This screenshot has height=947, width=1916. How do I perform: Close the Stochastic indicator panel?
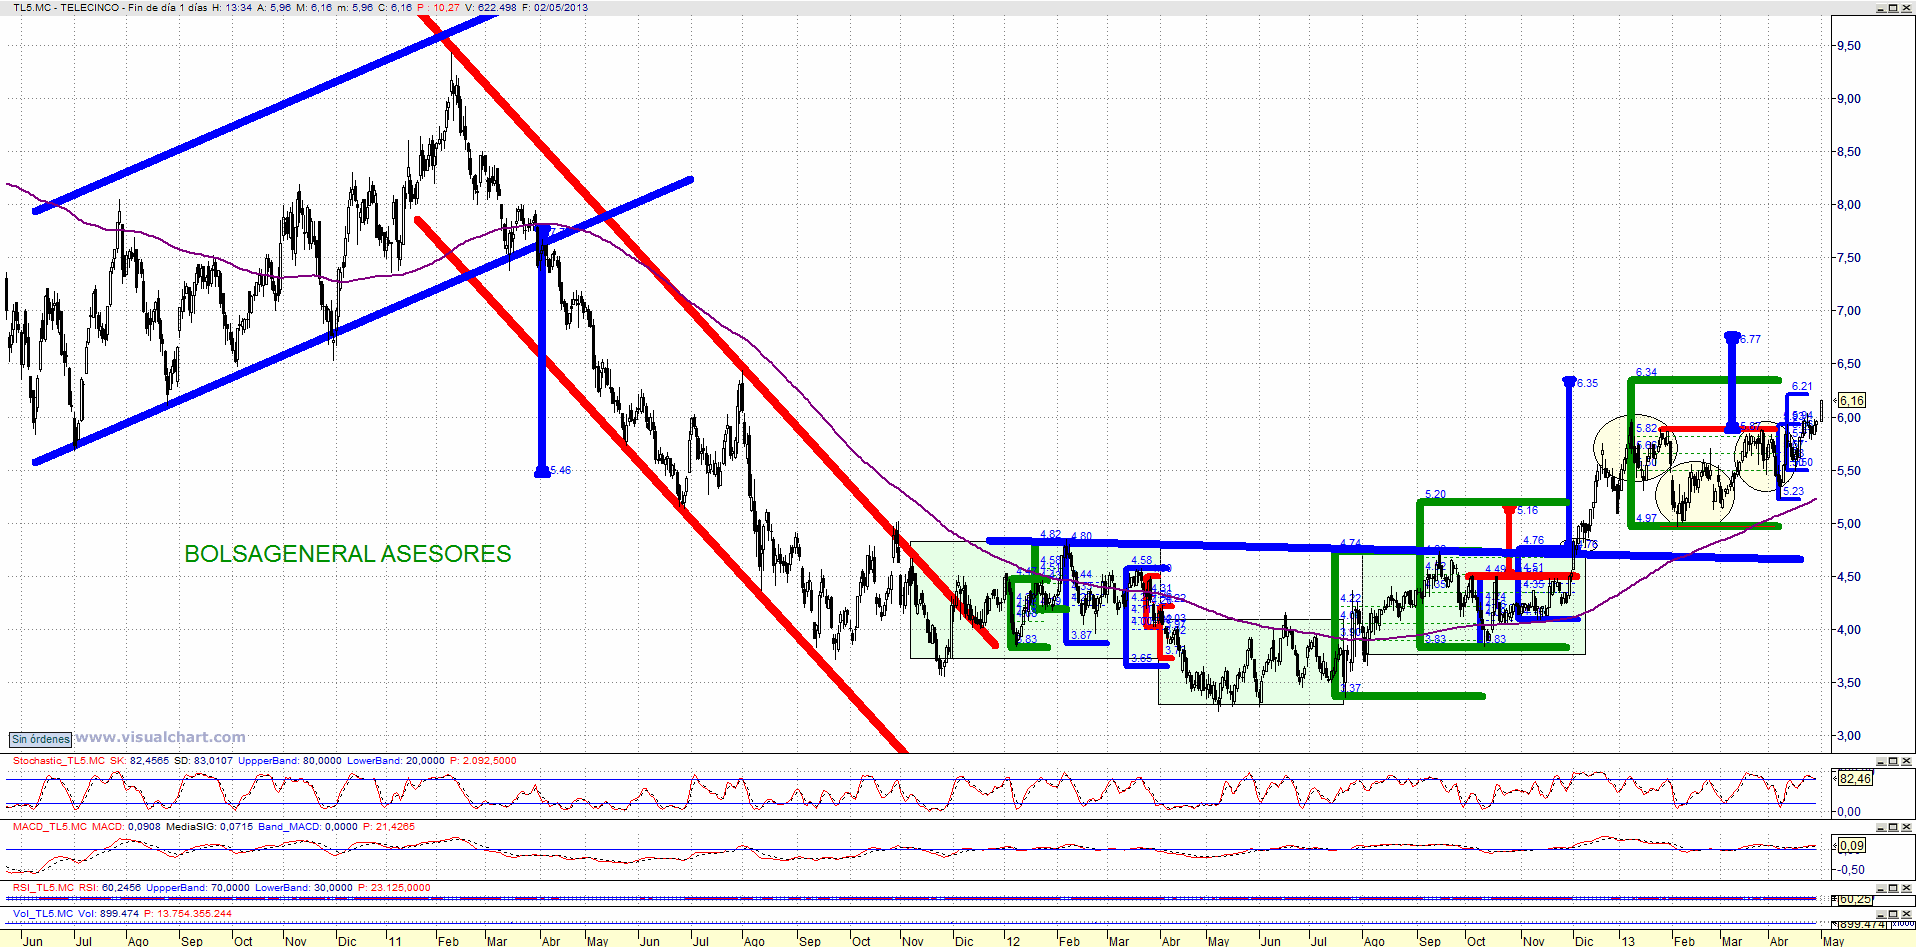pyautogui.click(x=1906, y=761)
